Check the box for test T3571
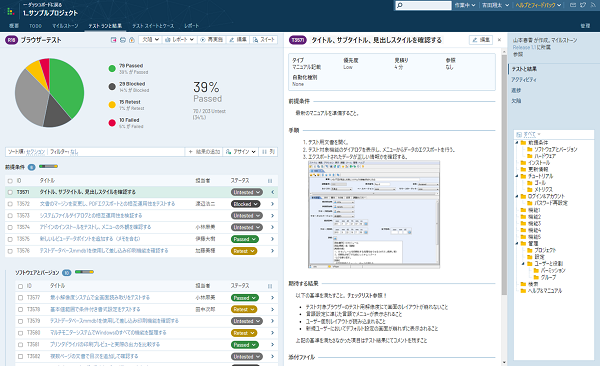 10,192
